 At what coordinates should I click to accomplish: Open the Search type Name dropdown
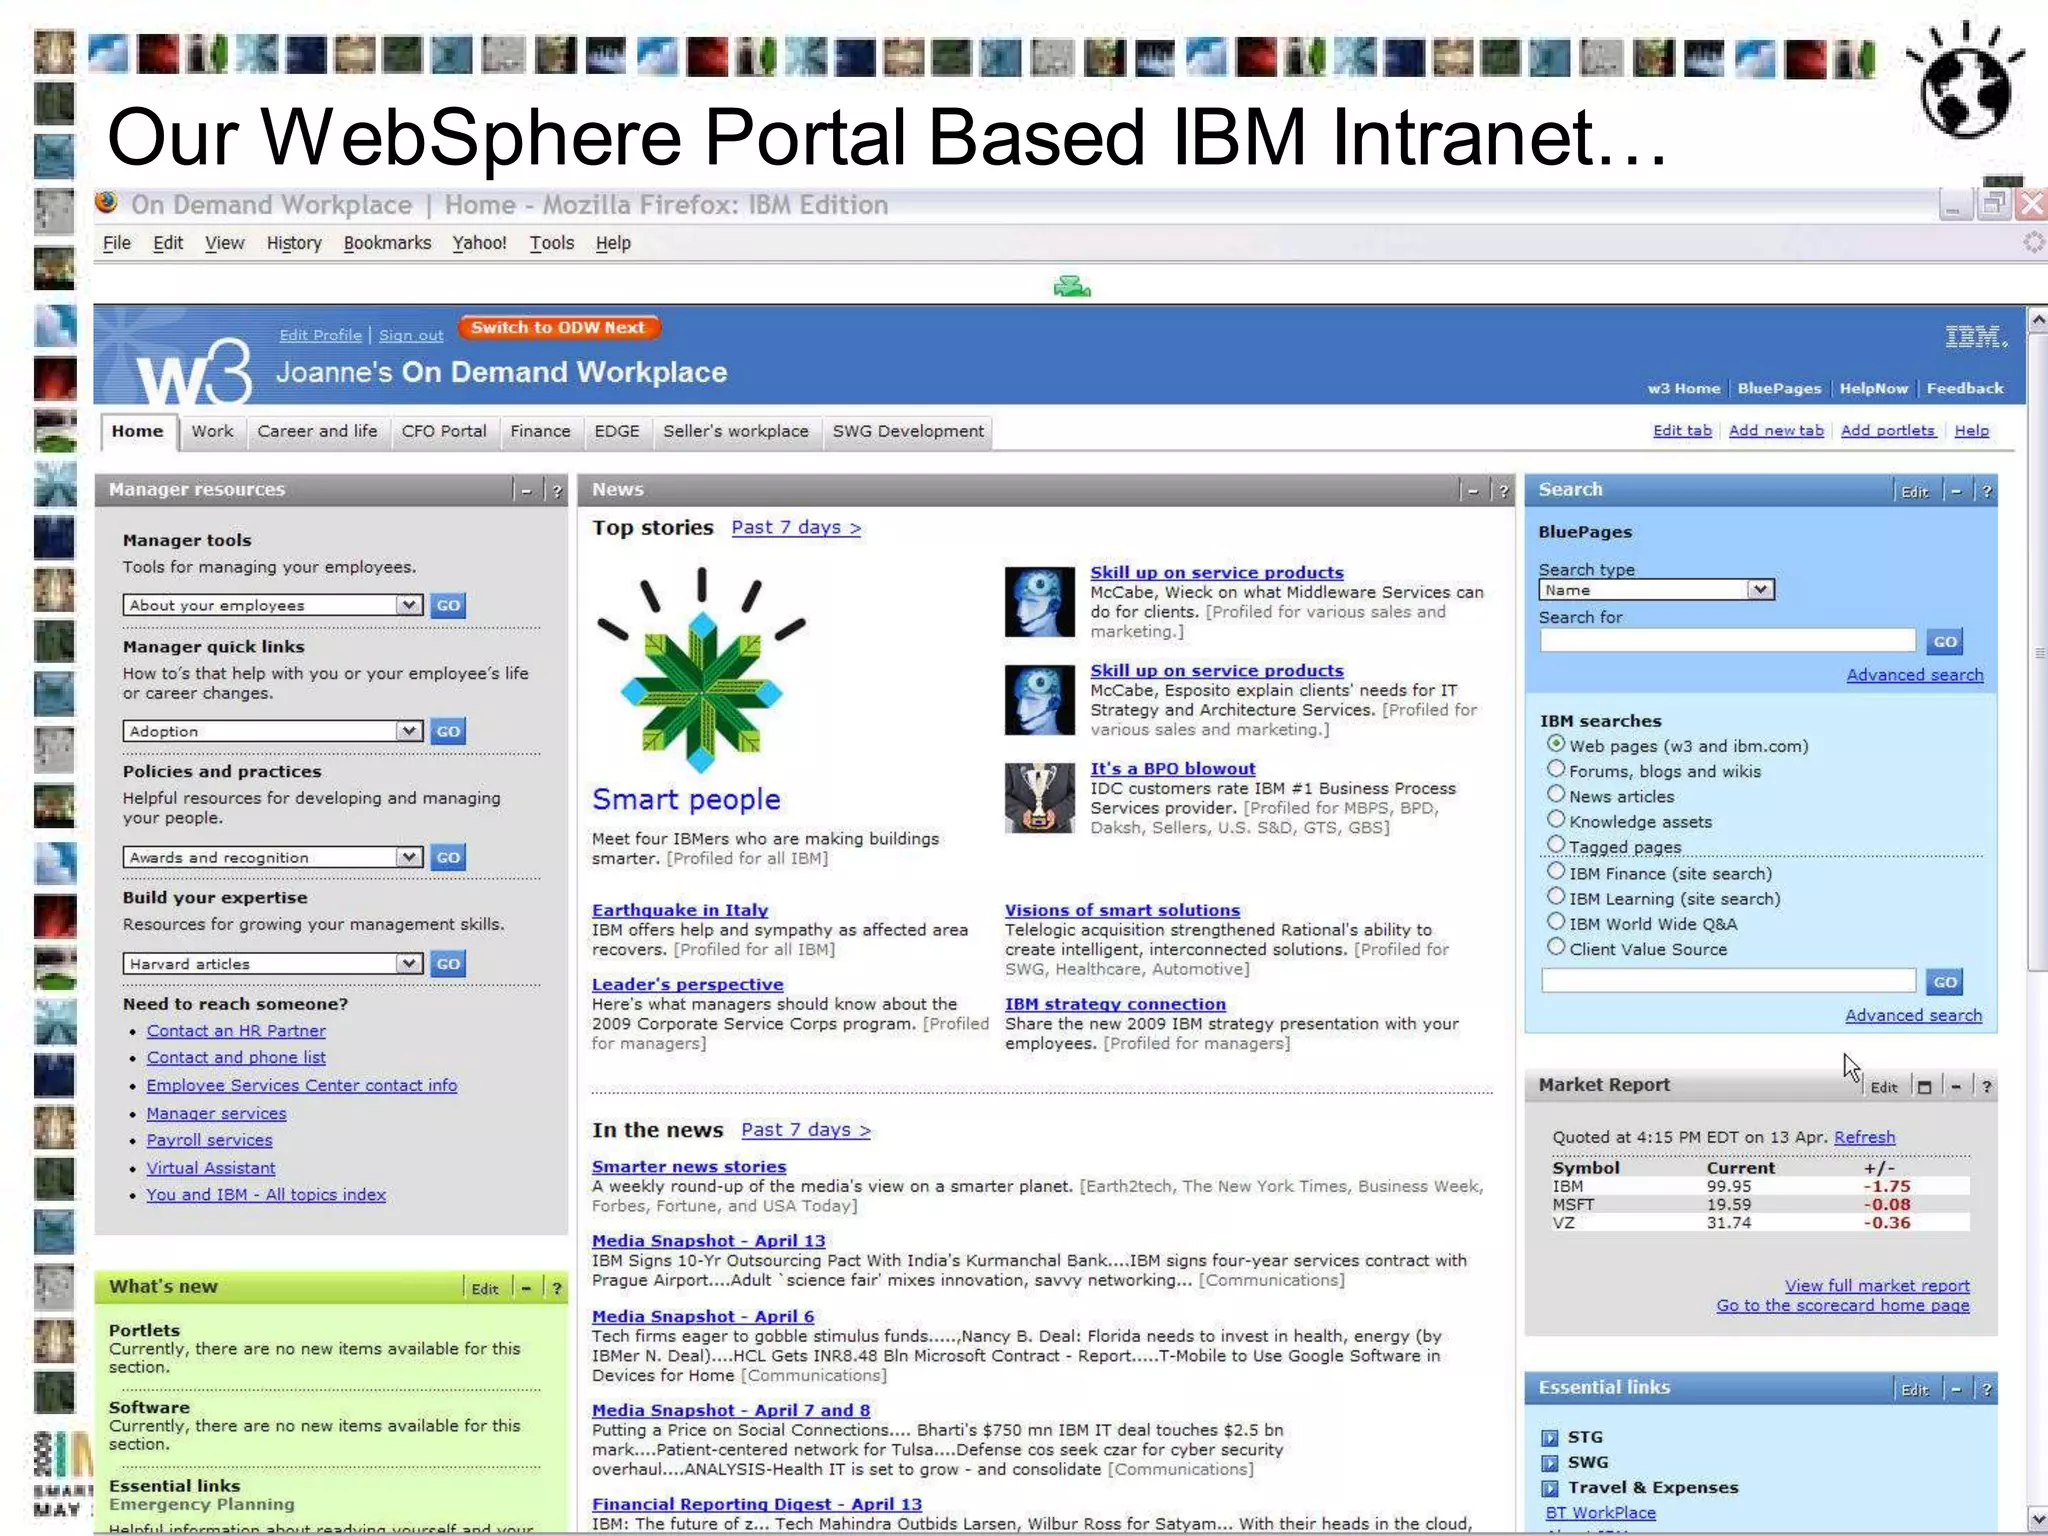coord(1656,590)
